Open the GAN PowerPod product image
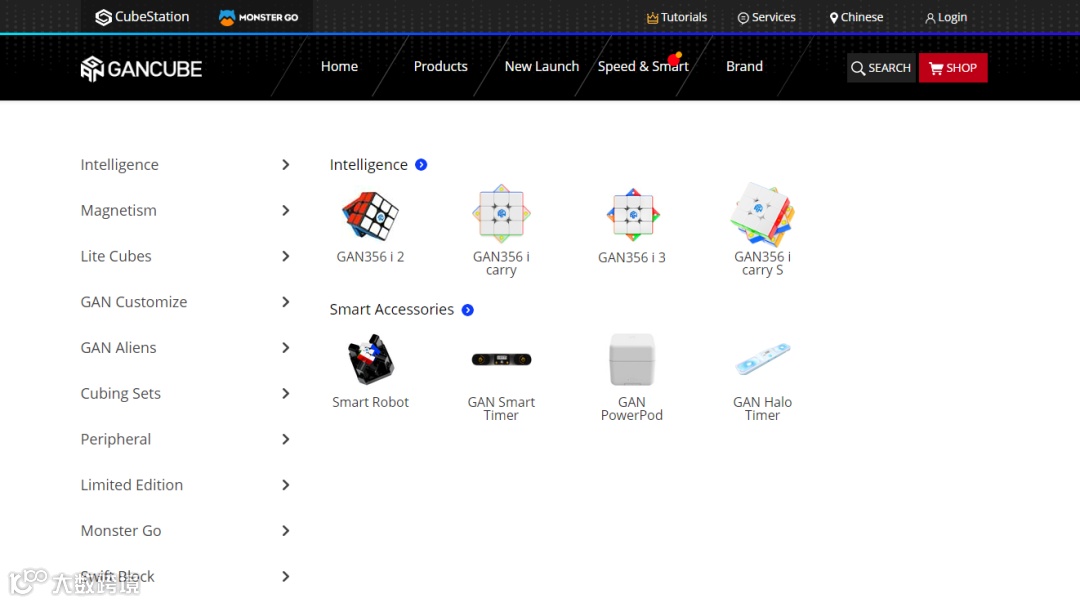Screen dimensions: 1080x603 pyautogui.click(x=632, y=360)
